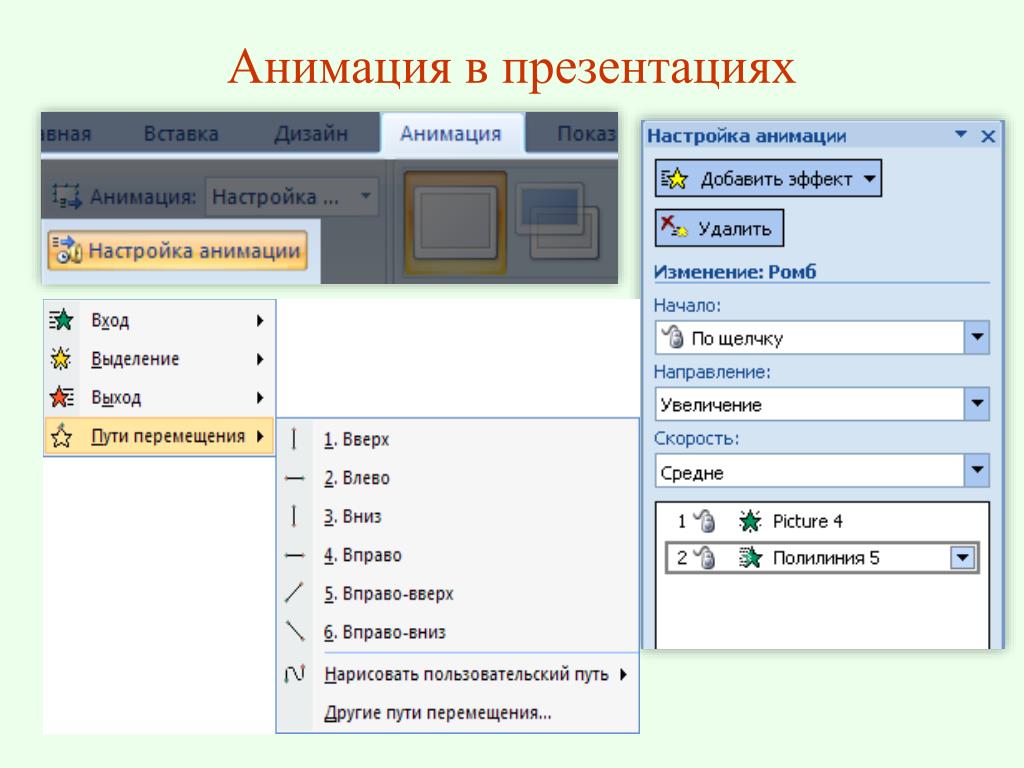Click the diagonal-down icon beside Вправо-вниз

click(x=295, y=632)
